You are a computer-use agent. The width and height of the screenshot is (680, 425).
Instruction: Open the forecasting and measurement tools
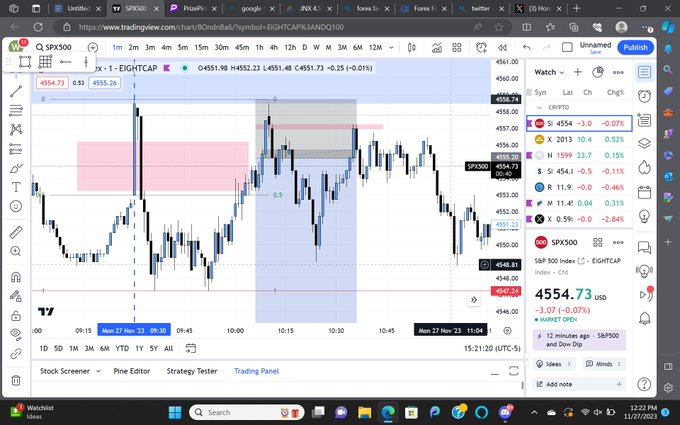coord(16,149)
